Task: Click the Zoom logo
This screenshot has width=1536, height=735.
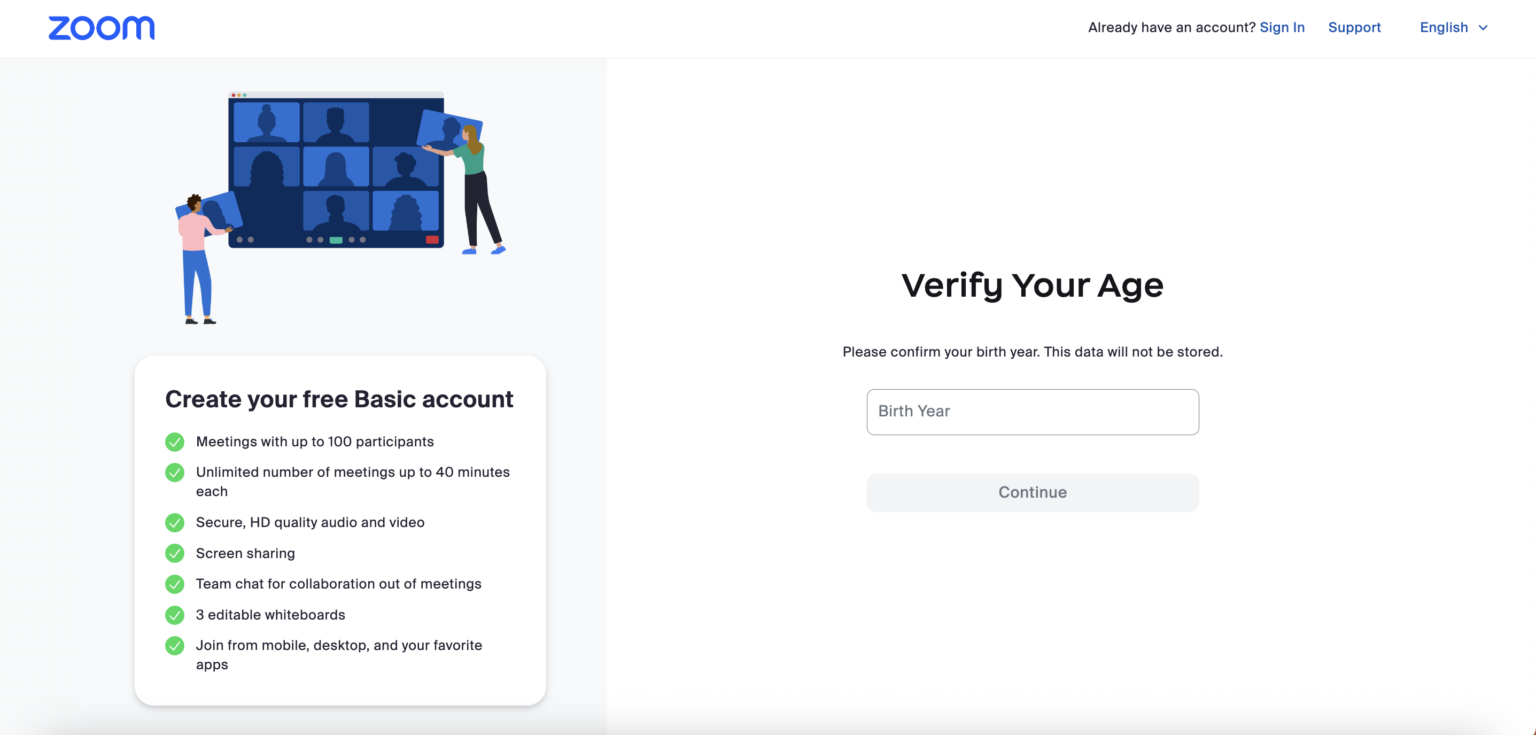Action: coord(101,28)
